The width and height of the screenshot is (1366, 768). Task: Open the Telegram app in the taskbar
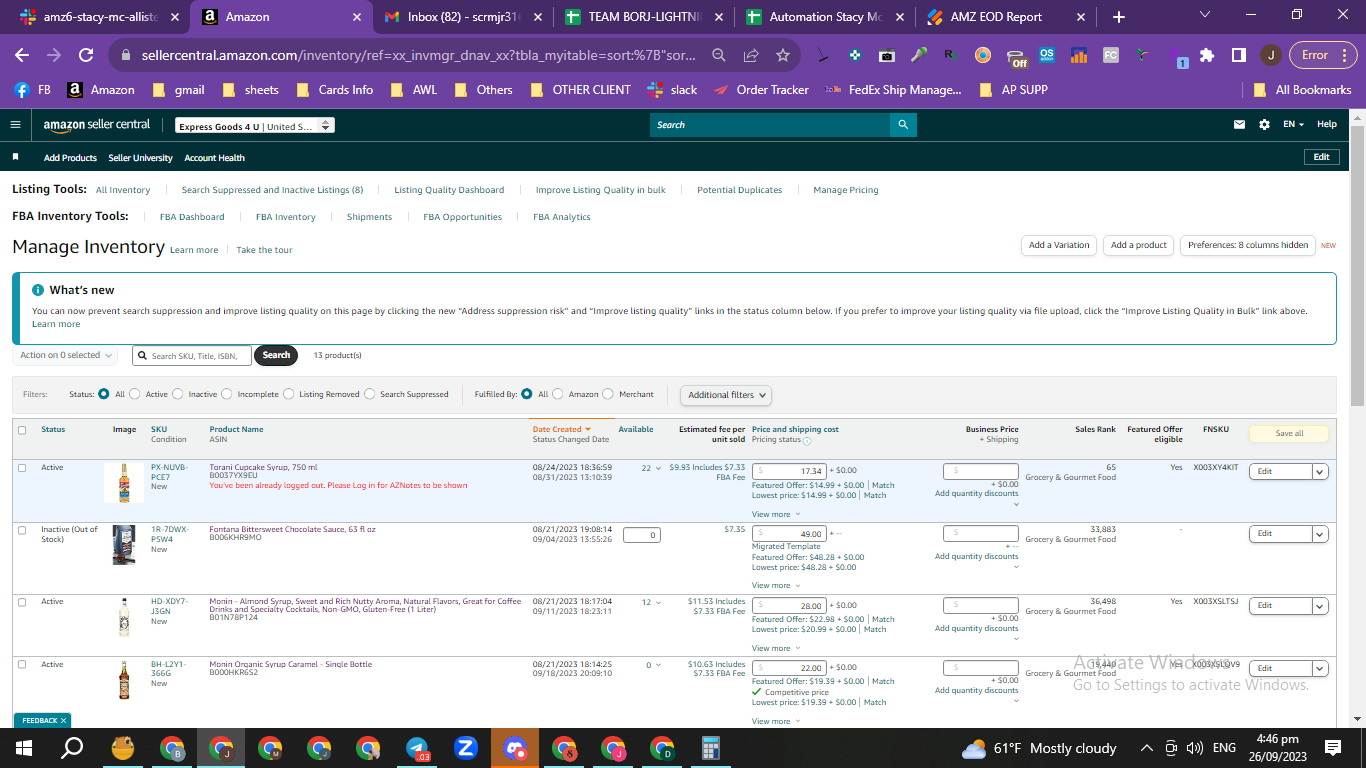(417, 748)
